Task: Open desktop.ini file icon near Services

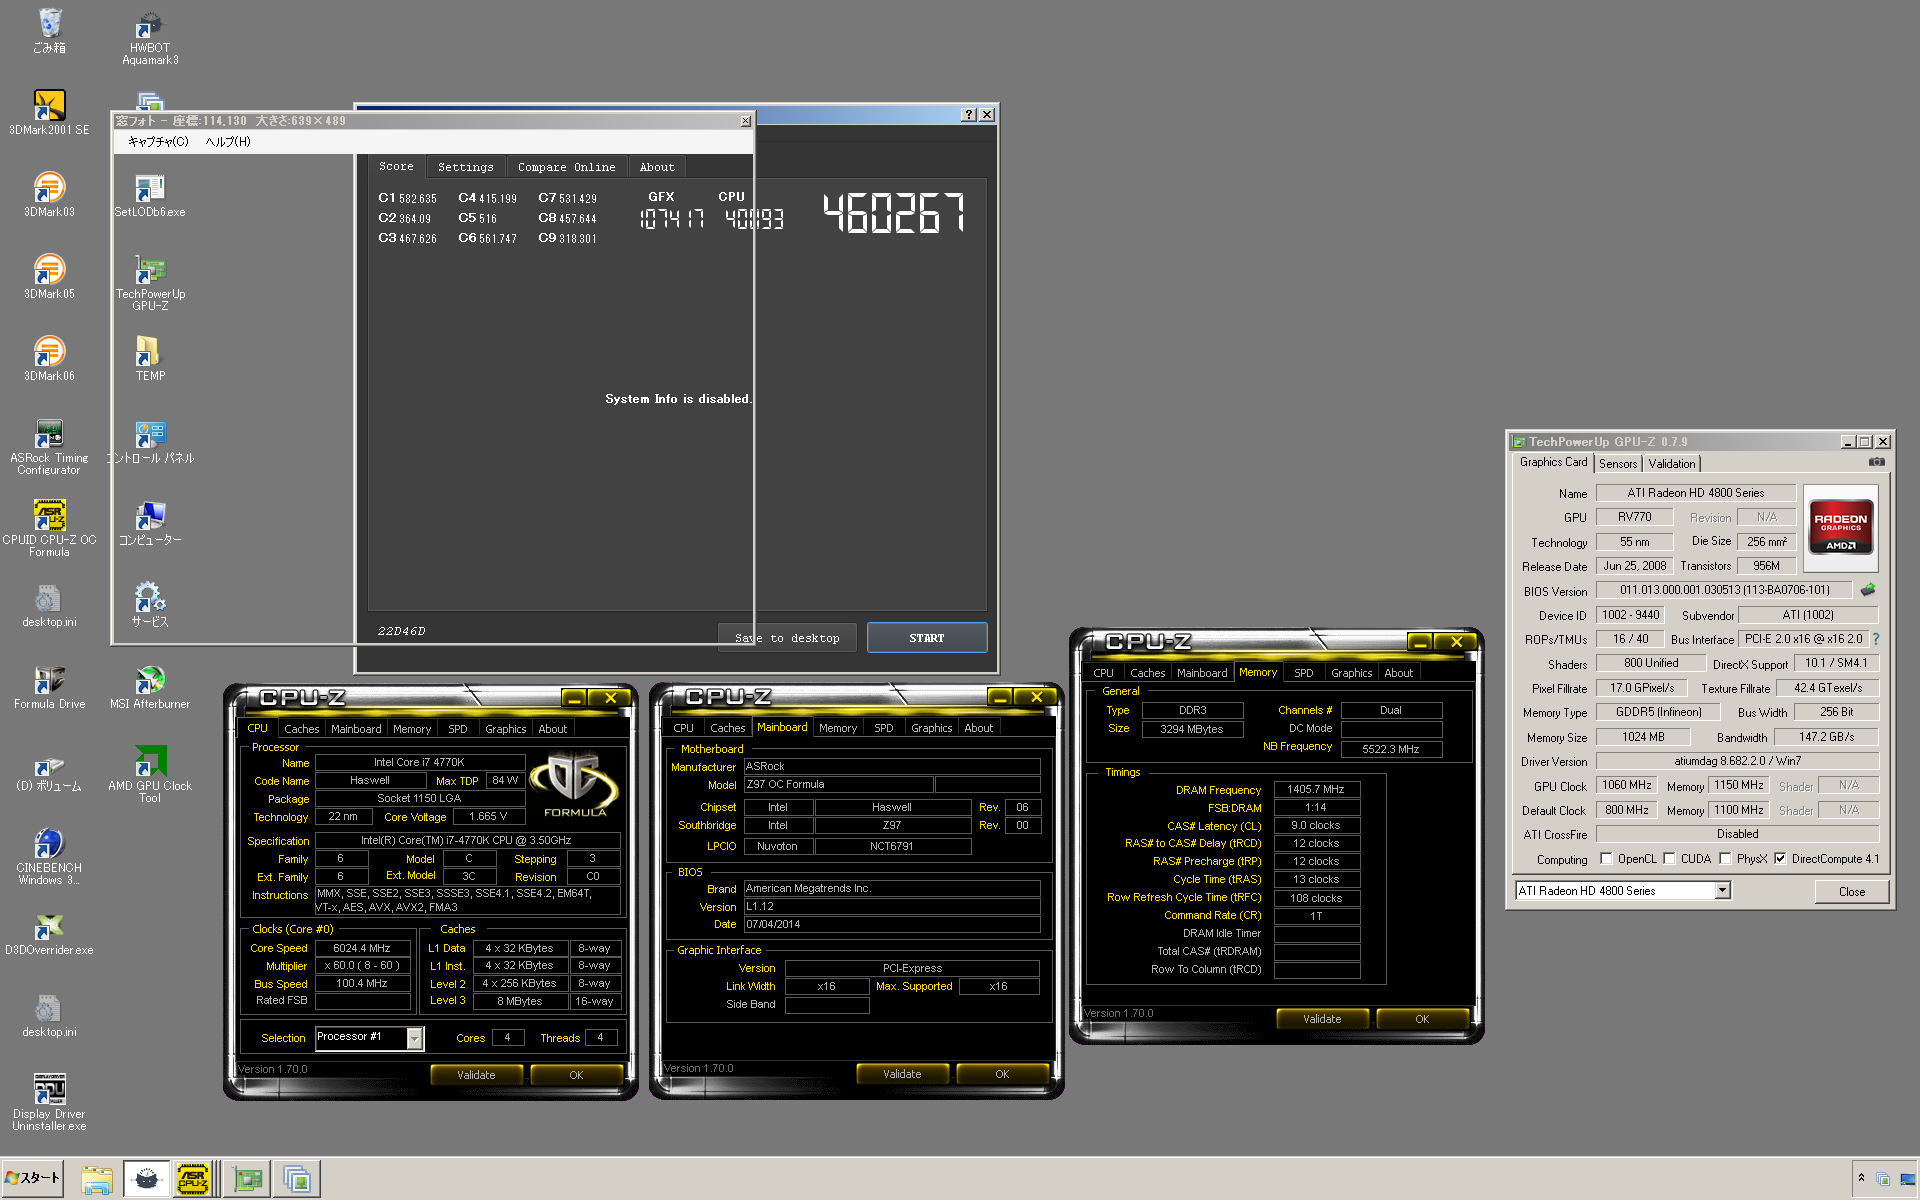Action: pyautogui.click(x=49, y=604)
